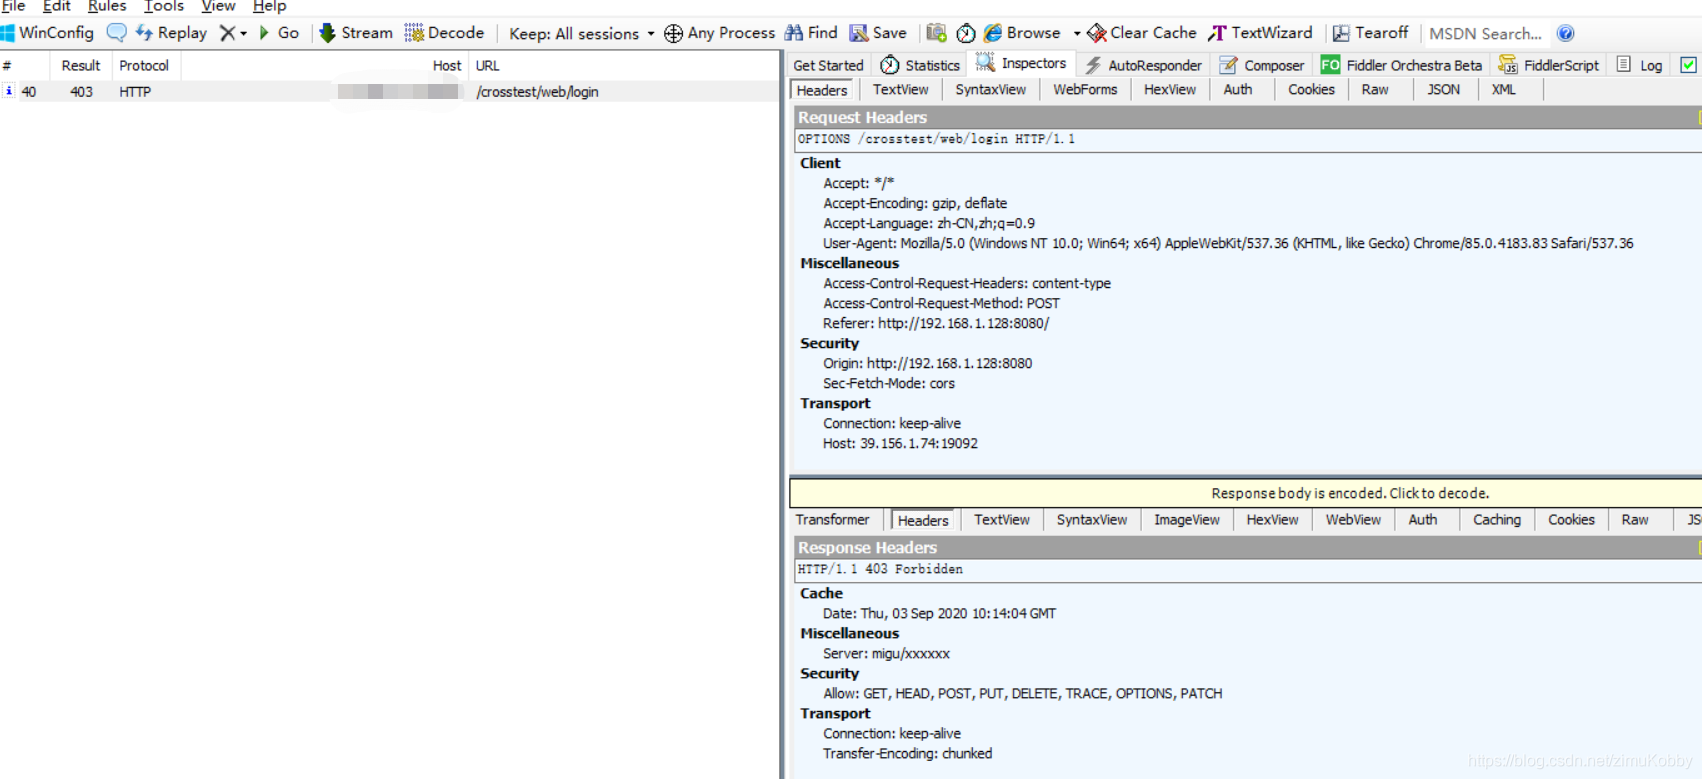Switch to Get Started tab
Image resolution: width=1702 pixels, height=779 pixels.
(x=828, y=65)
